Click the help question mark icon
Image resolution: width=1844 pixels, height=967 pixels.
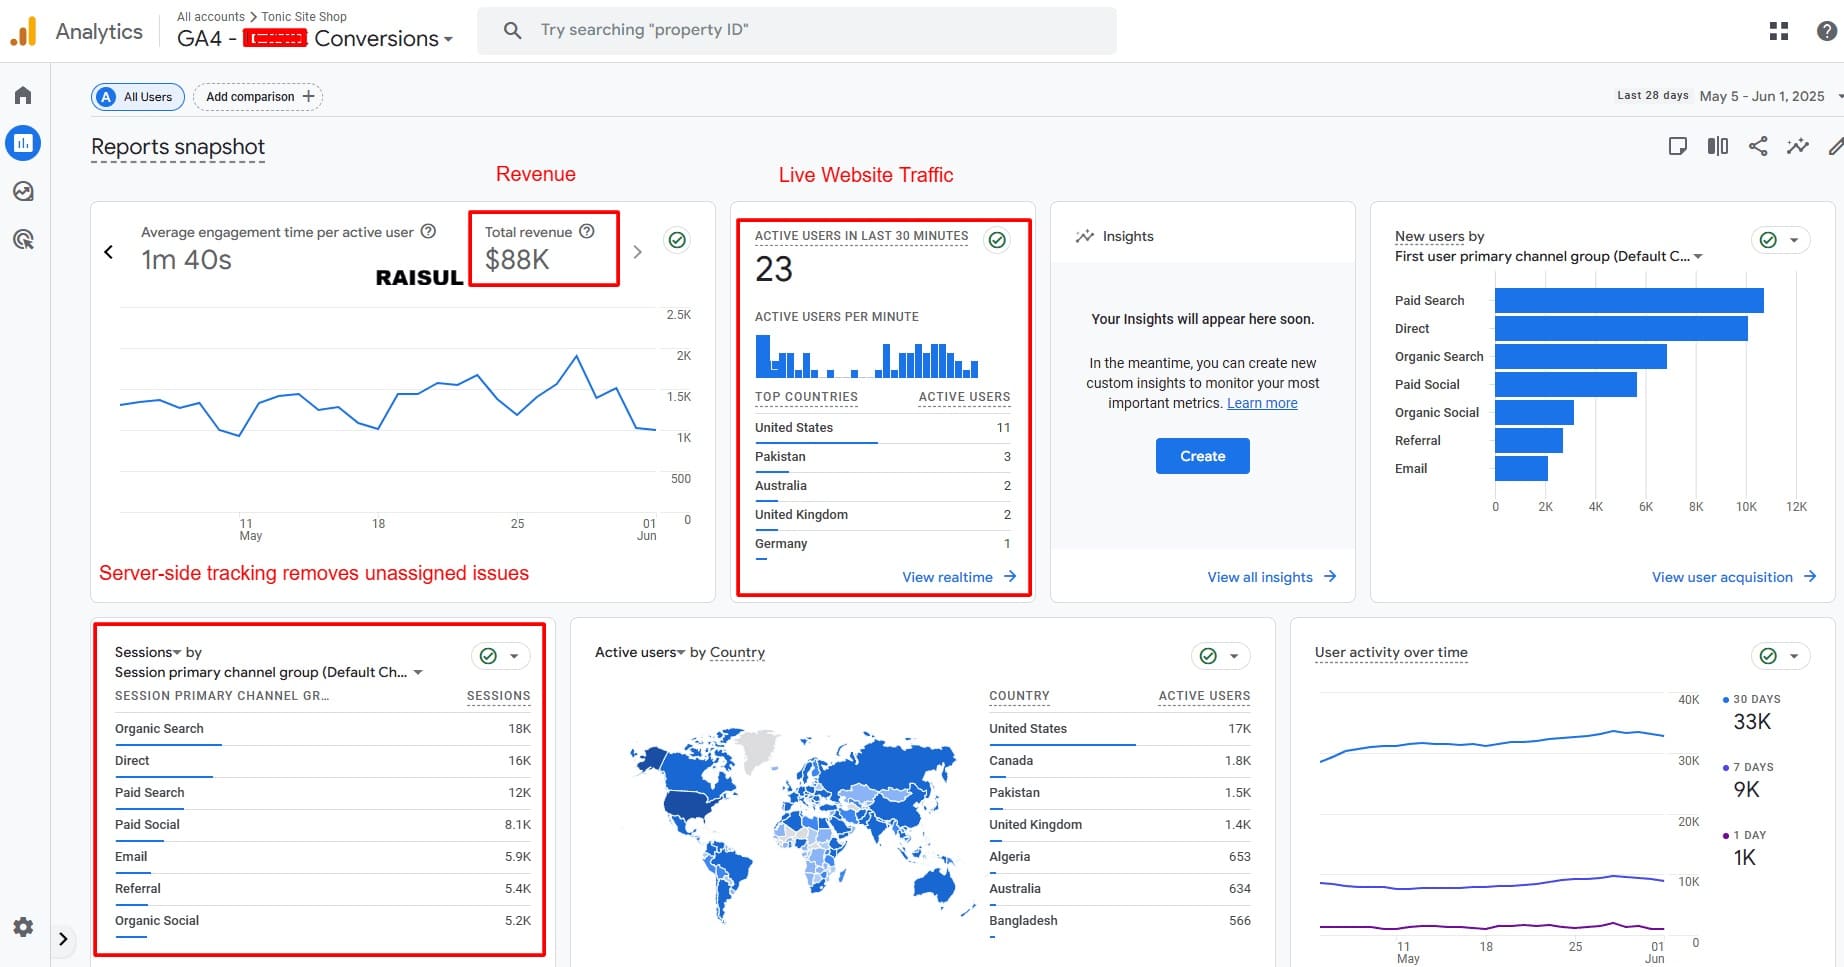pos(1826,31)
